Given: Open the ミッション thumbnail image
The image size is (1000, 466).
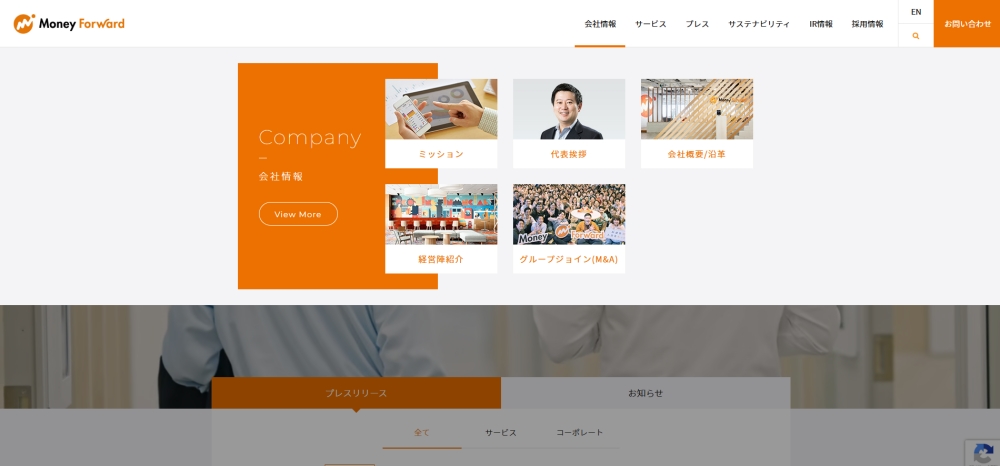Looking at the screenshot, I should point(441,109).
